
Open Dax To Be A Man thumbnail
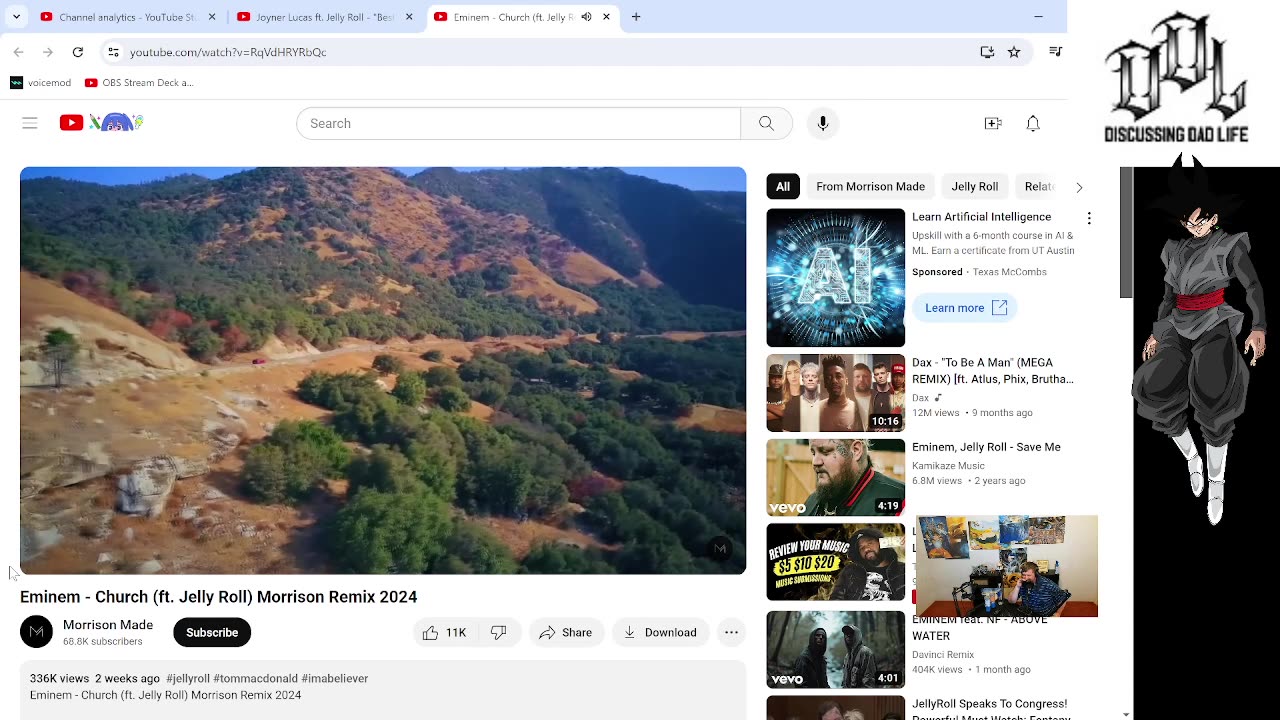835,393
